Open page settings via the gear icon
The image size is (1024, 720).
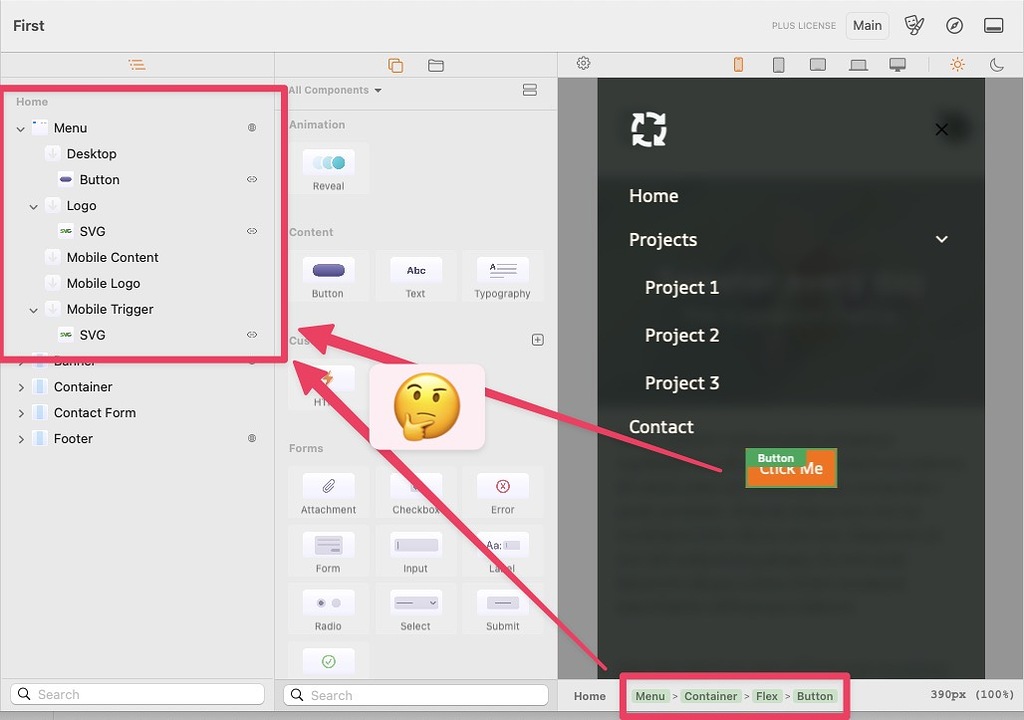[583, 63]
